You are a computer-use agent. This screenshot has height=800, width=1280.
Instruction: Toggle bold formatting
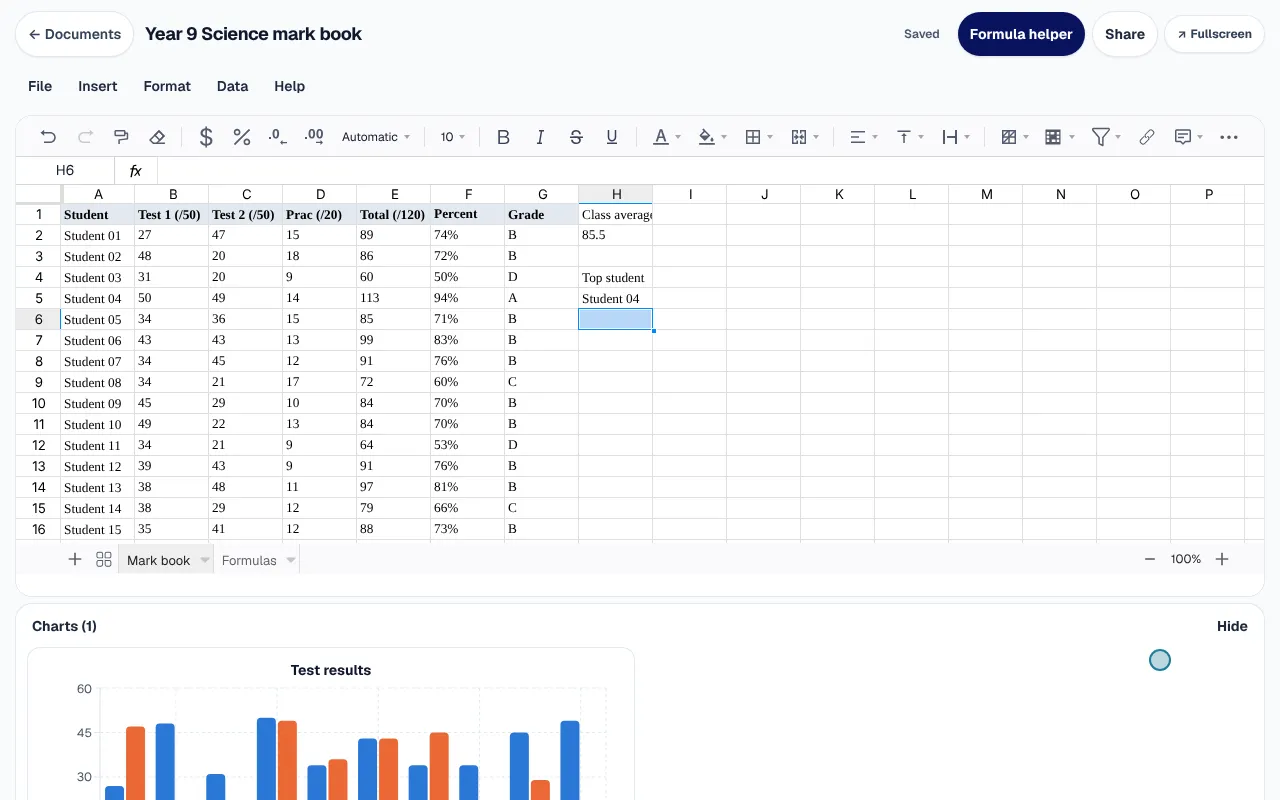click(504, 137)
